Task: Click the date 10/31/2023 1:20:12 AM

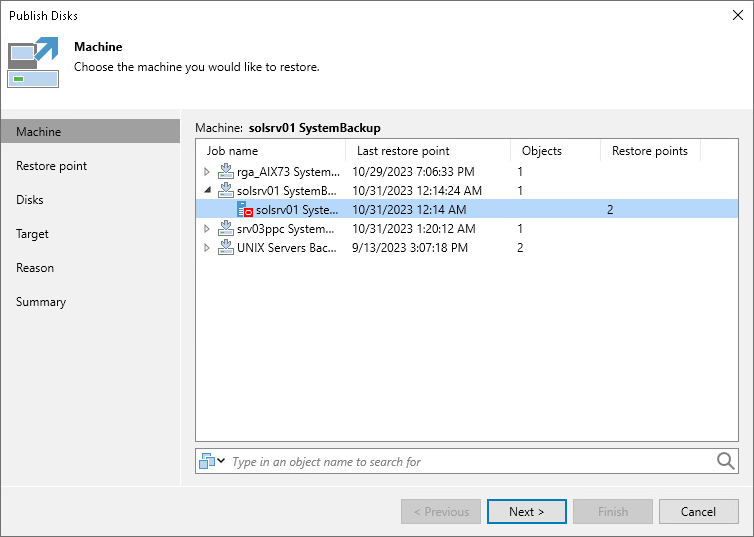Action: (x=414, y=229)
